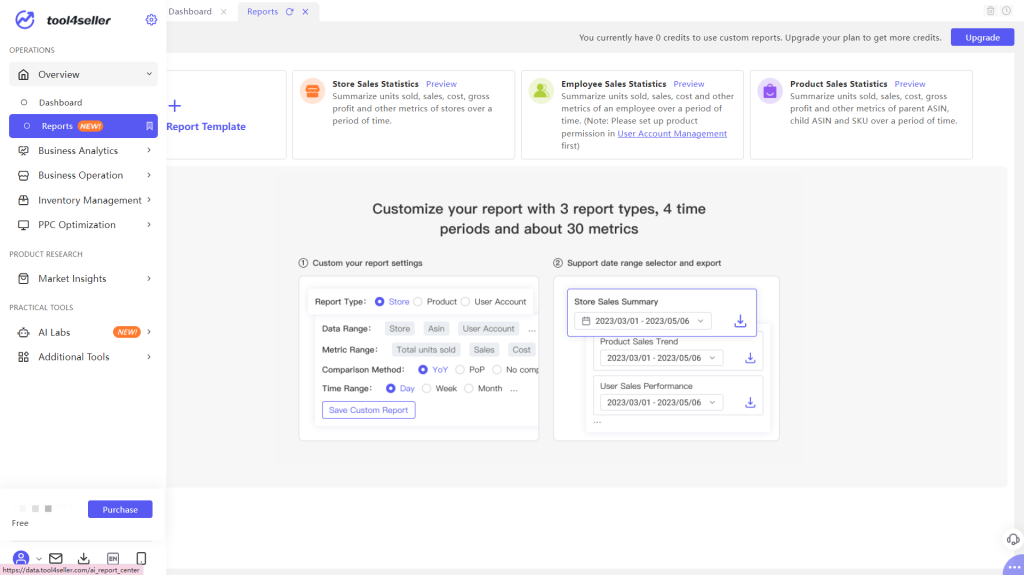This screenshot has width=1024, height=575.
Task: Expand PPC Optimization submenu arrow
Action: [149, 225]
